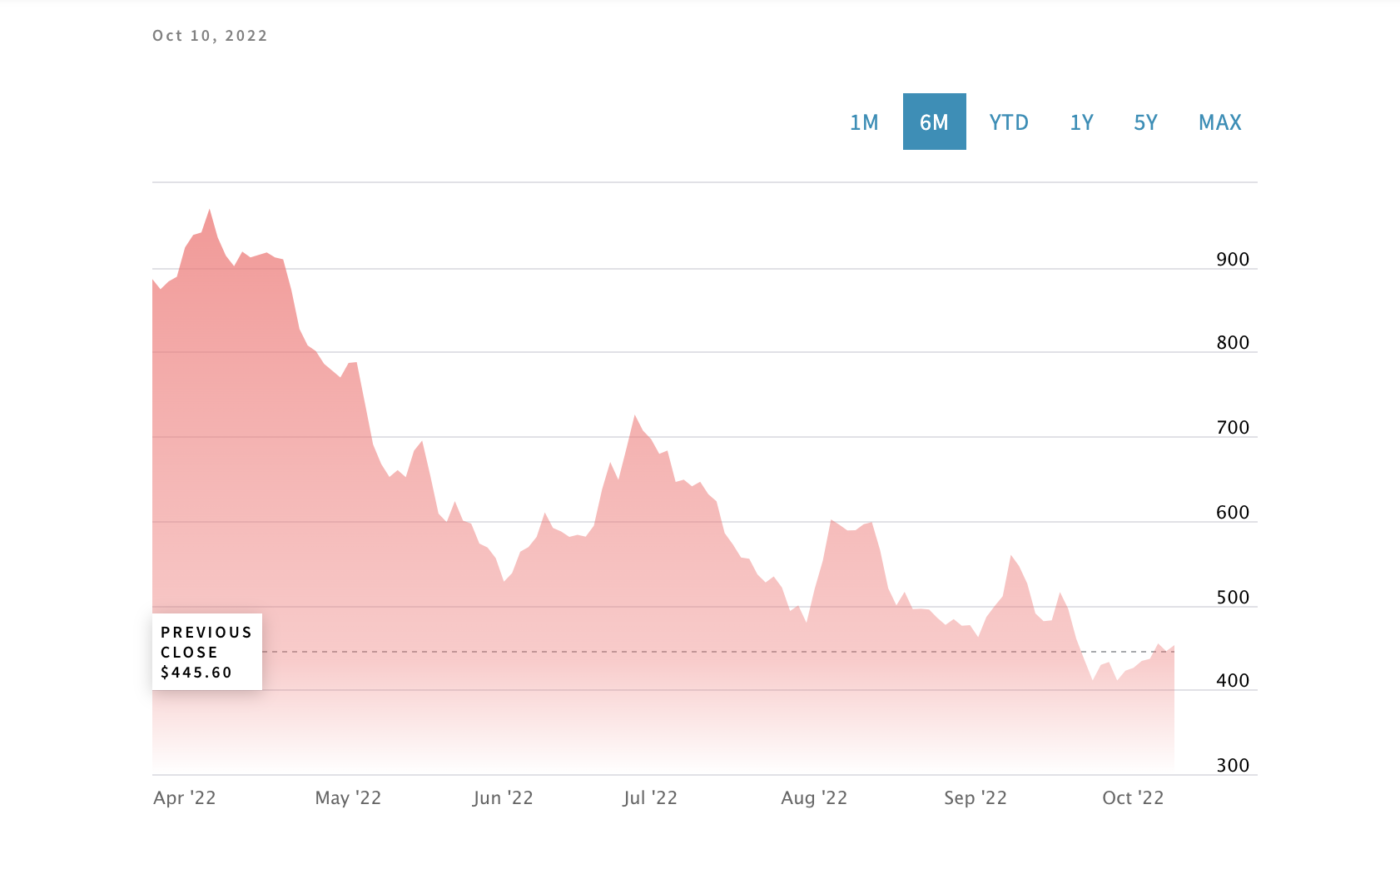
Task: Click the Sep '22 axis label
Action: point(975,797)
